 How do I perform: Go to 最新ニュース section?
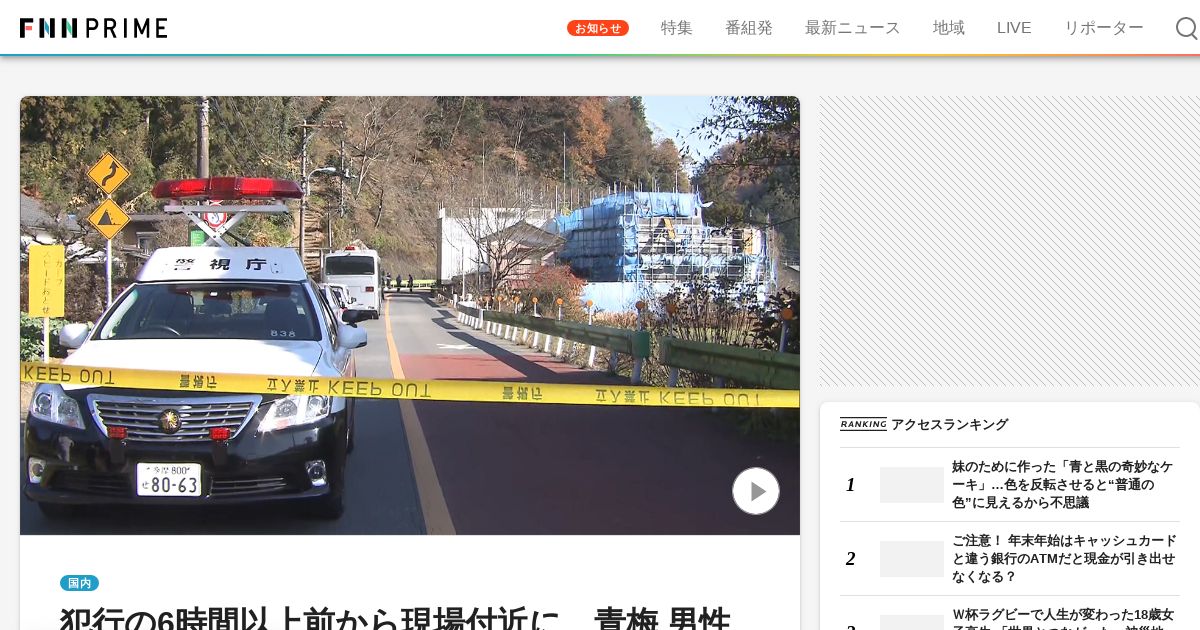pos(853,28)
